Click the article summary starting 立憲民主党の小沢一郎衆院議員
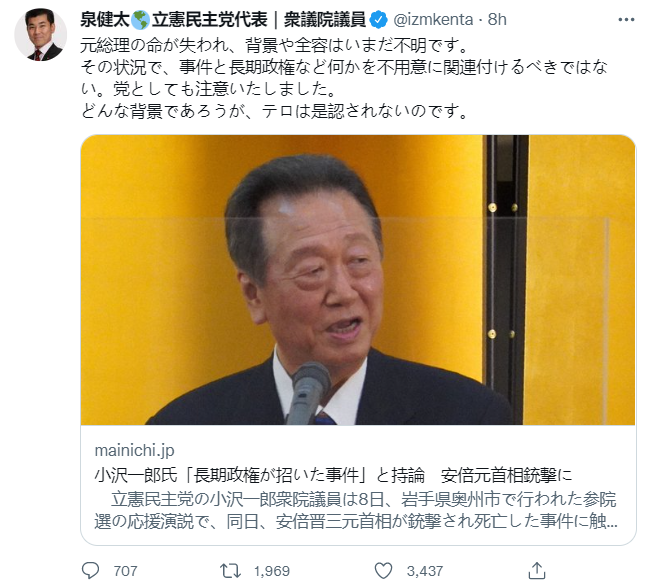 (x=356, y=510)
